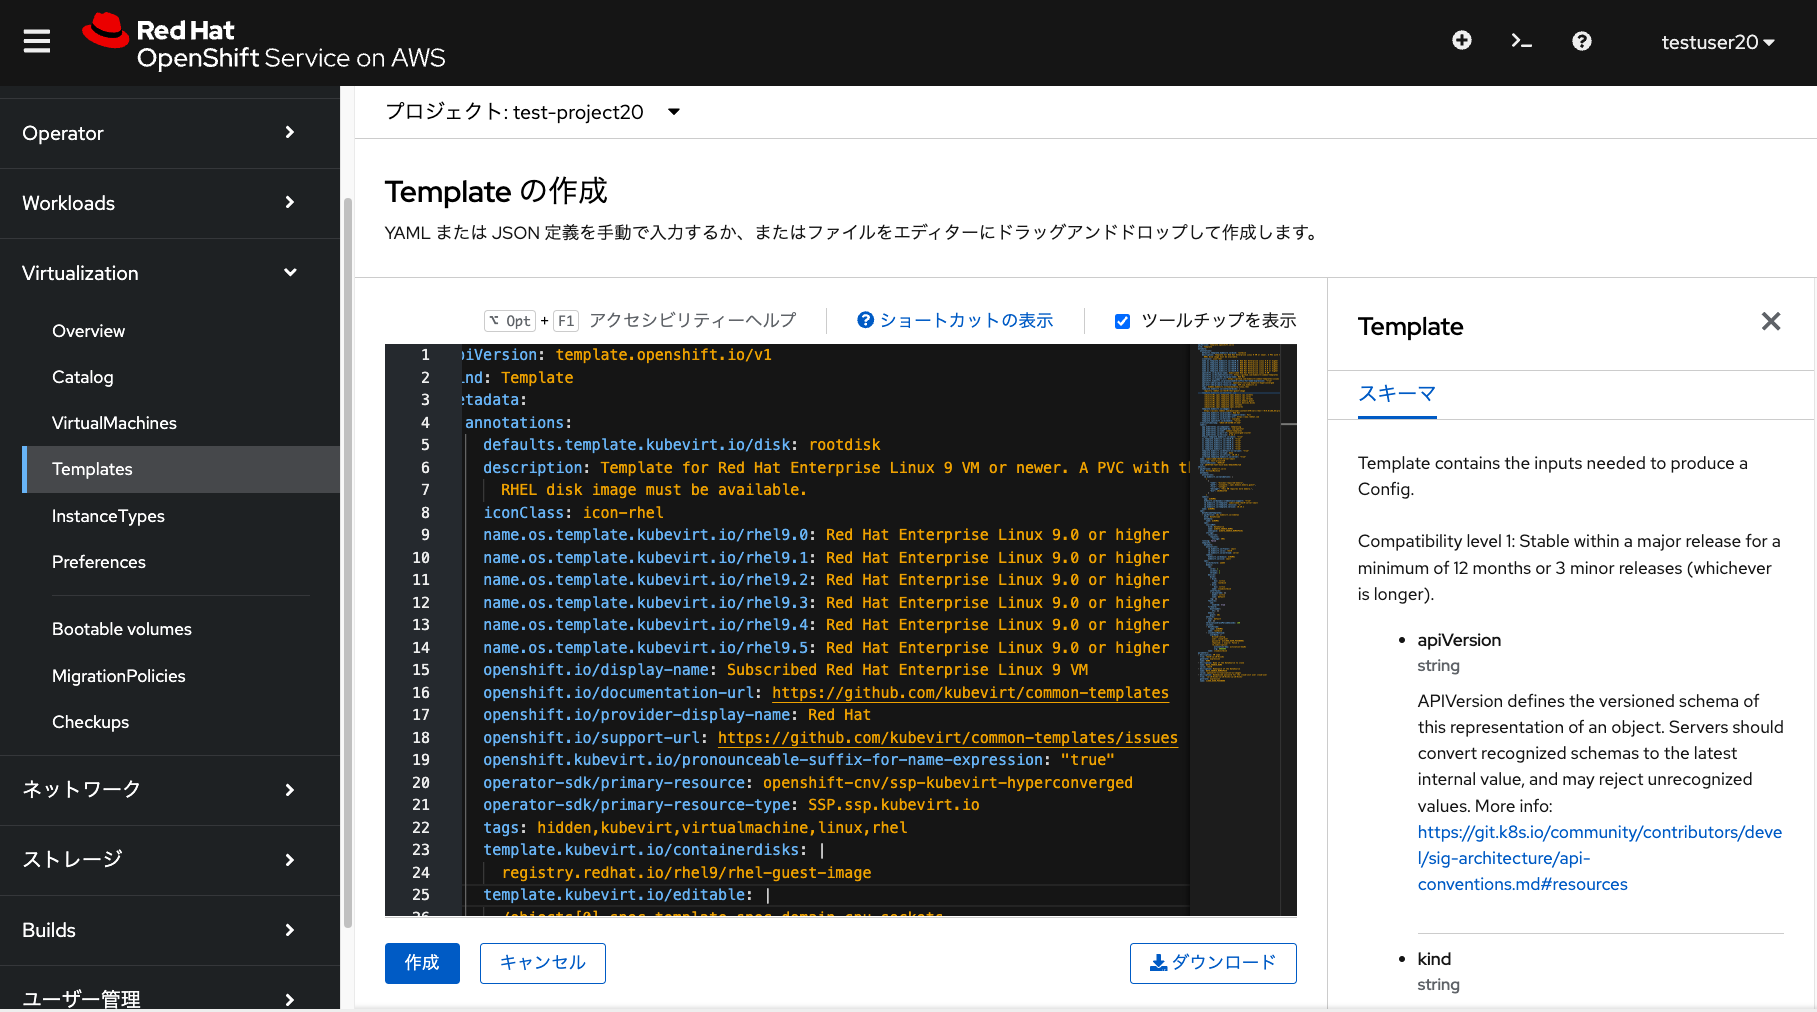Click the blue shortcut help question icon
Image resolution: width=1817 pixels, height=1012 pixels.
866,320
